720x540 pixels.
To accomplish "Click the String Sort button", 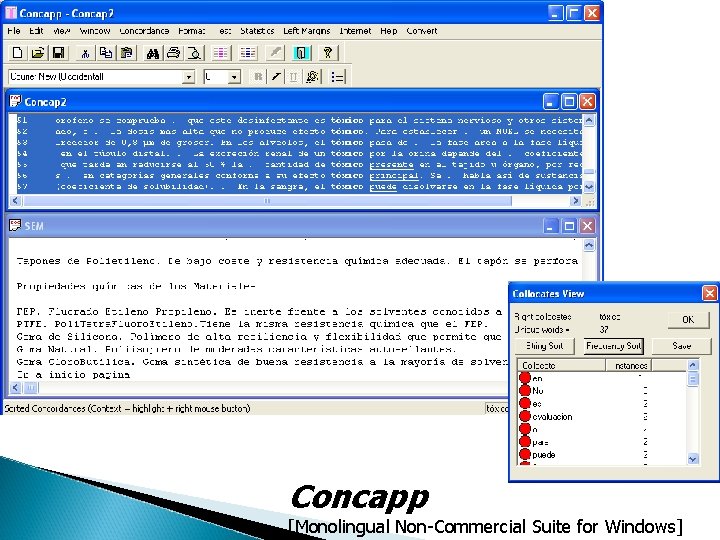I will pos(545,346).
